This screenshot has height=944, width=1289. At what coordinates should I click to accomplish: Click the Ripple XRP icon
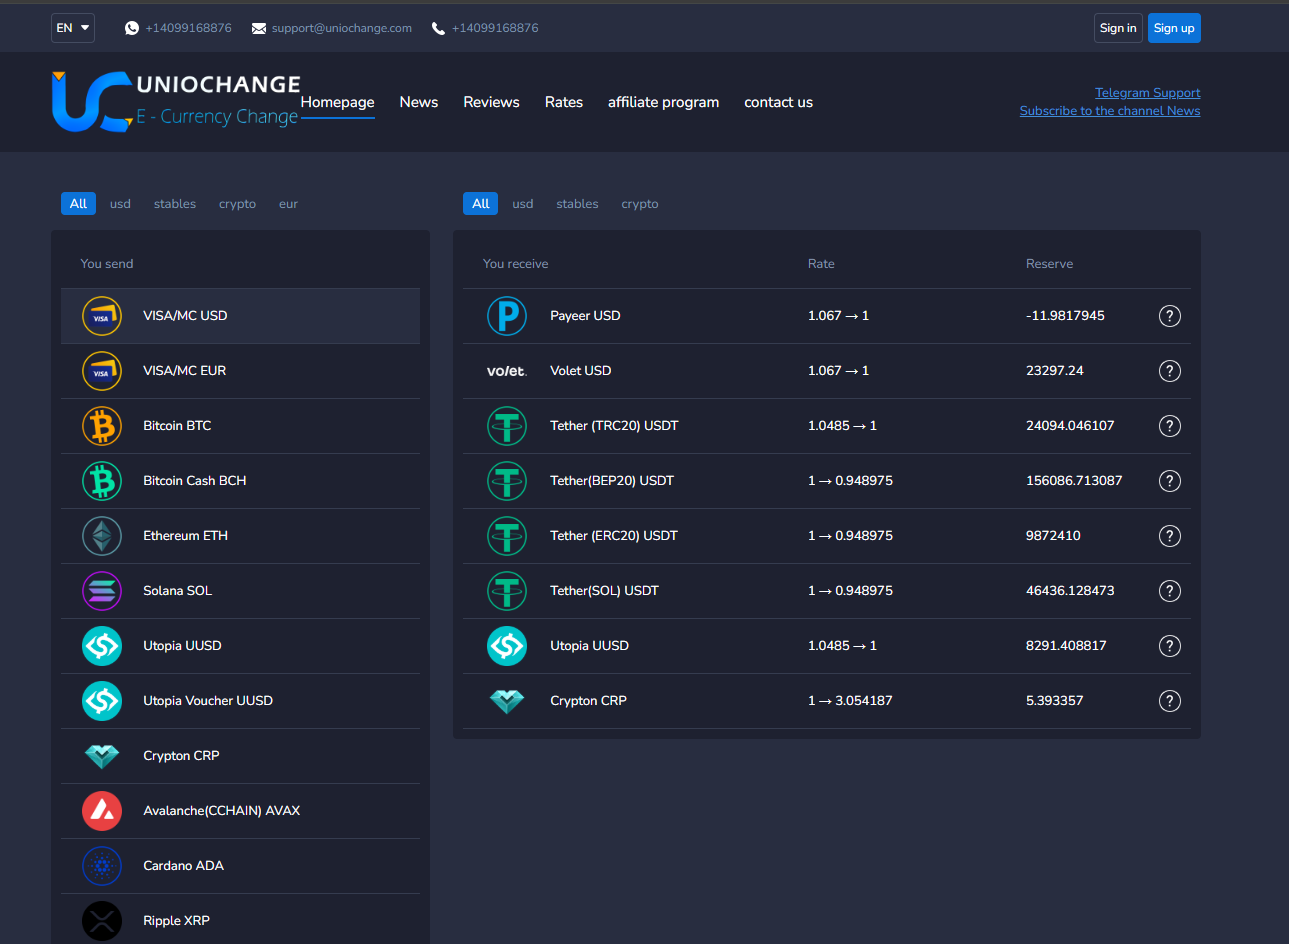[x=102, y=921]
